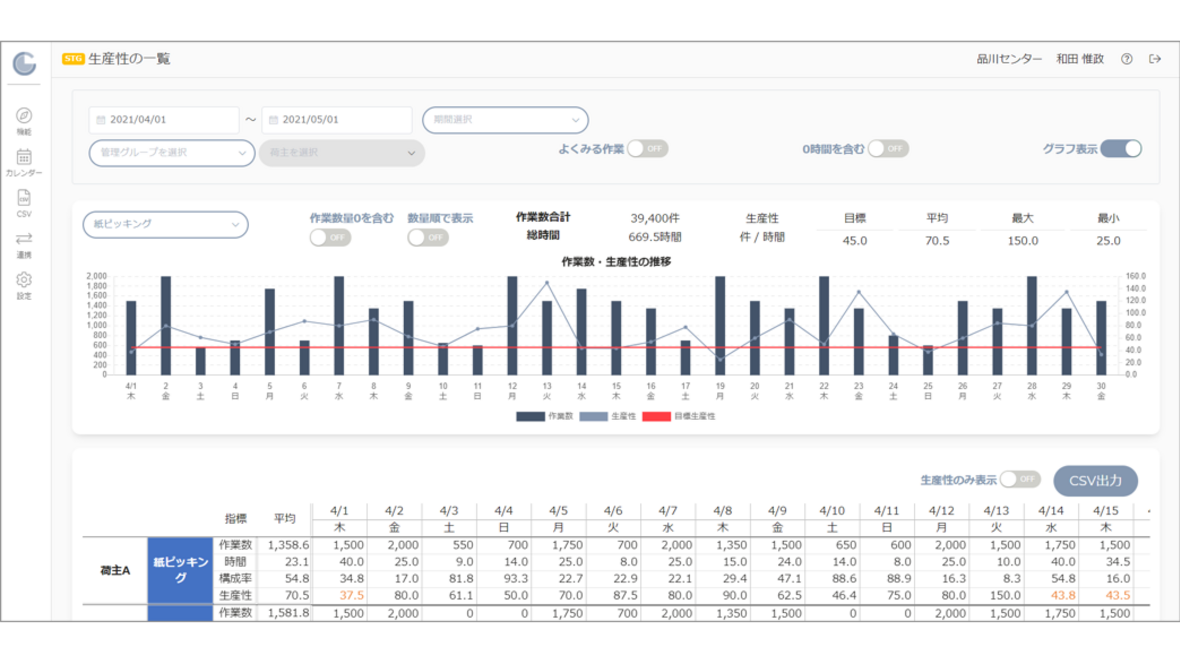Open the CSV sidebar icon
The image size is (1180, 664).
pyautogui.click(x=24, y=198)
